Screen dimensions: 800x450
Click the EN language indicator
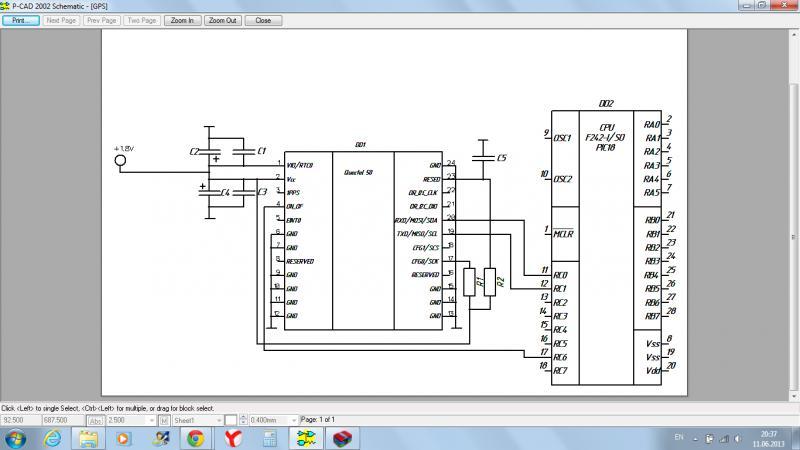tap(680, 438)
